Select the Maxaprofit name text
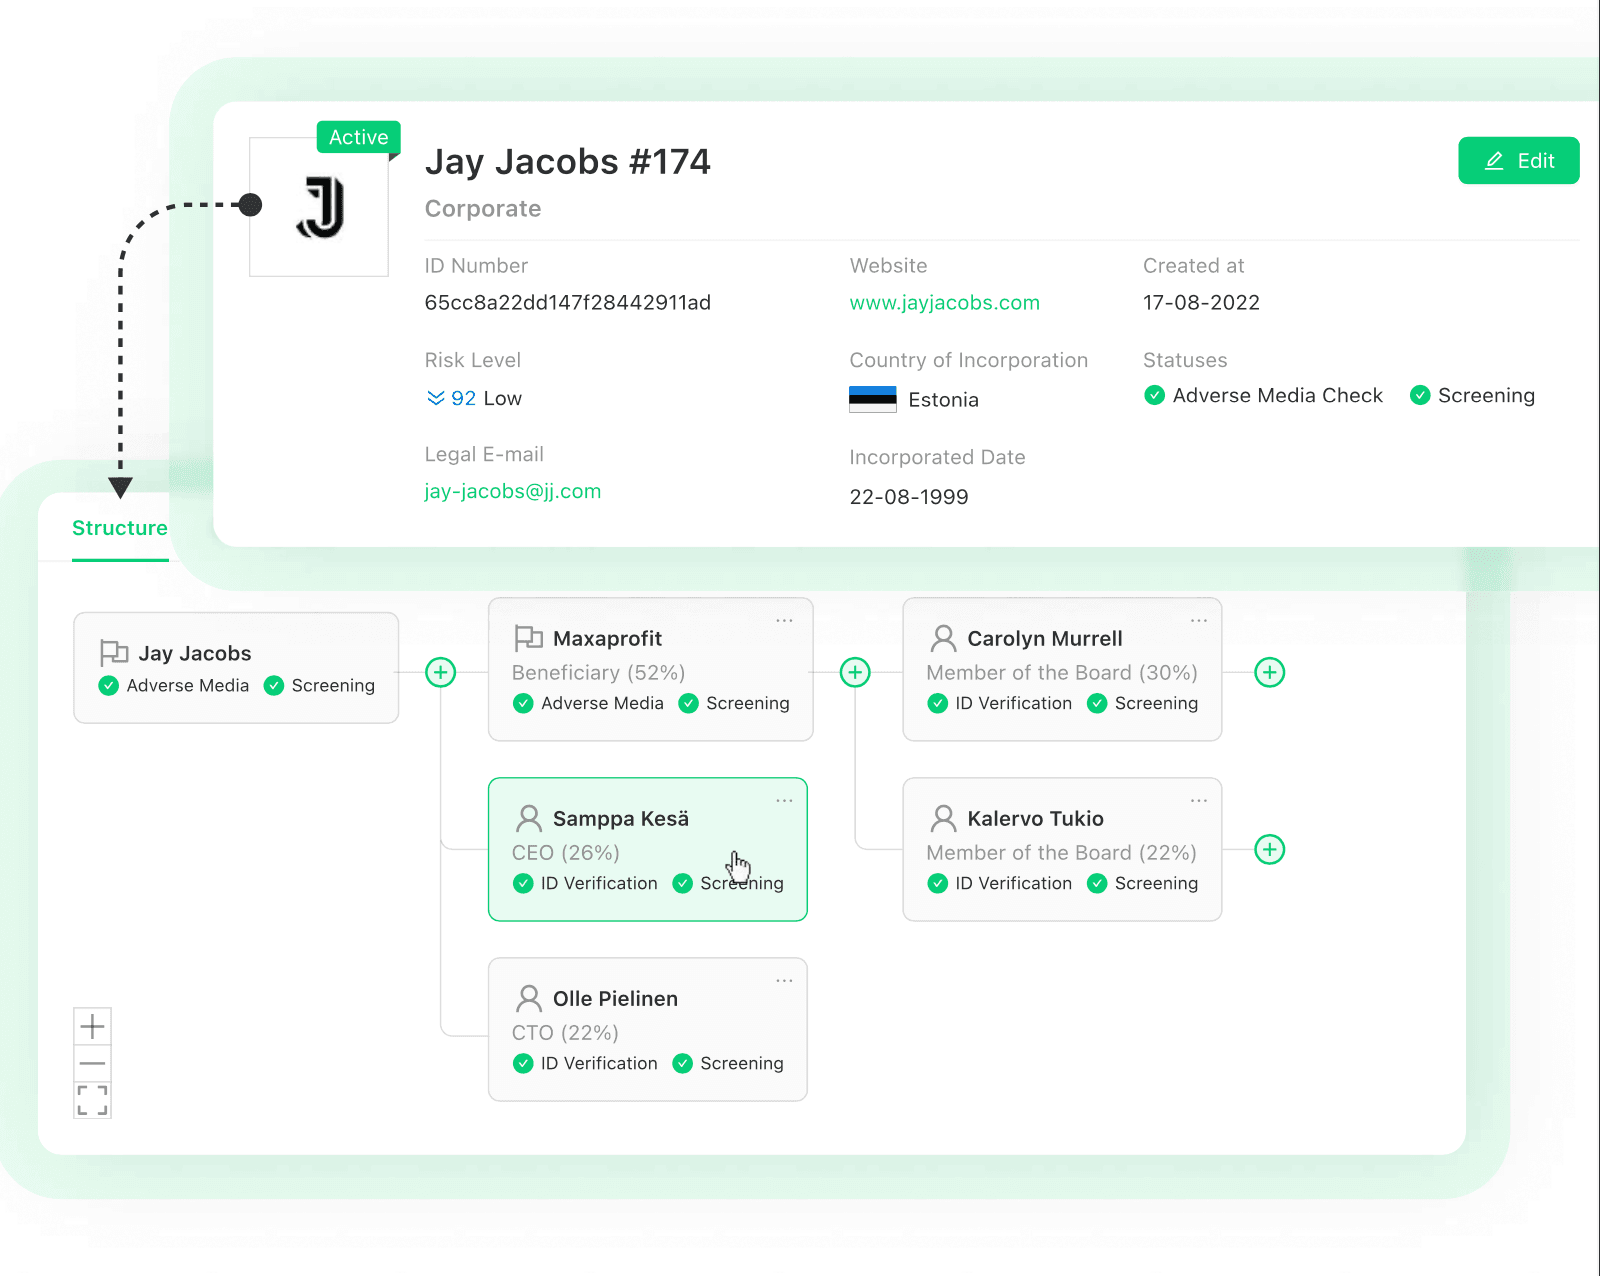Screen dimensions: 1600x1276 coord(607,638)
